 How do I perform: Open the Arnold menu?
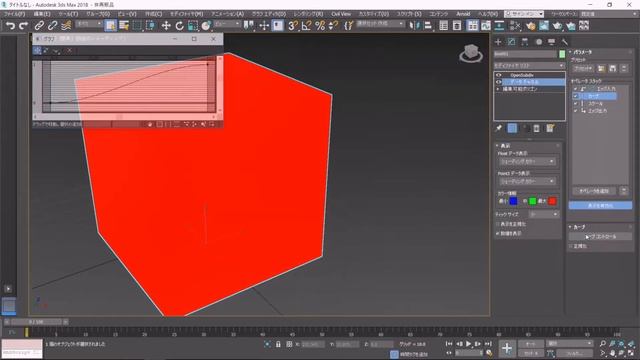(x=463, y=14)
